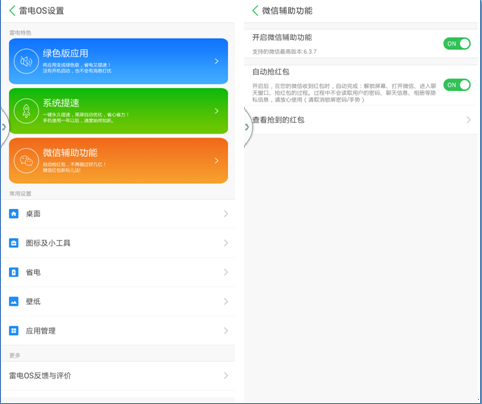Click the rocket icon on 系统提速 card
This screenshot has height=404, width=482.
[26, 111]
